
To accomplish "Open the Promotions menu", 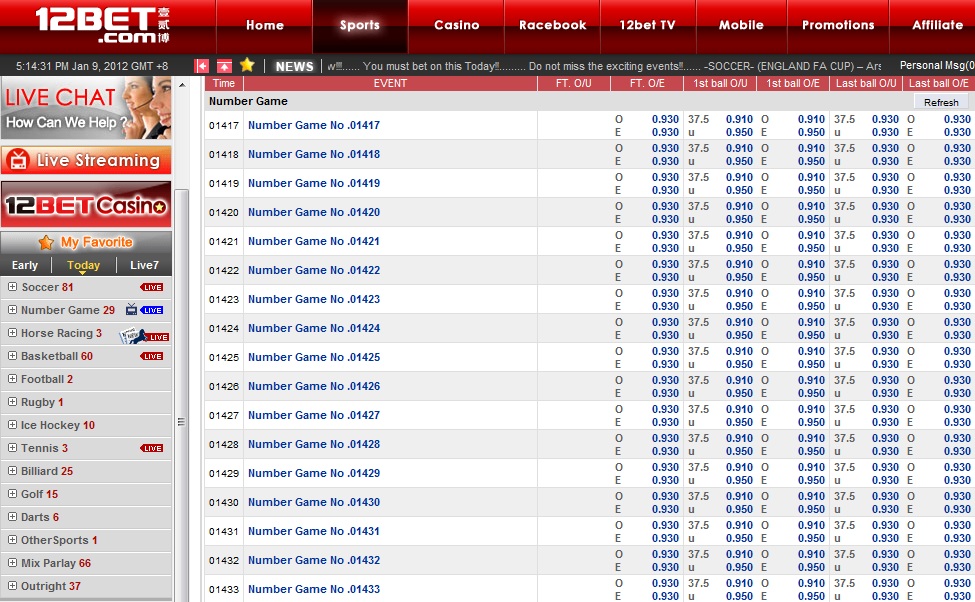I will (838, 25).
